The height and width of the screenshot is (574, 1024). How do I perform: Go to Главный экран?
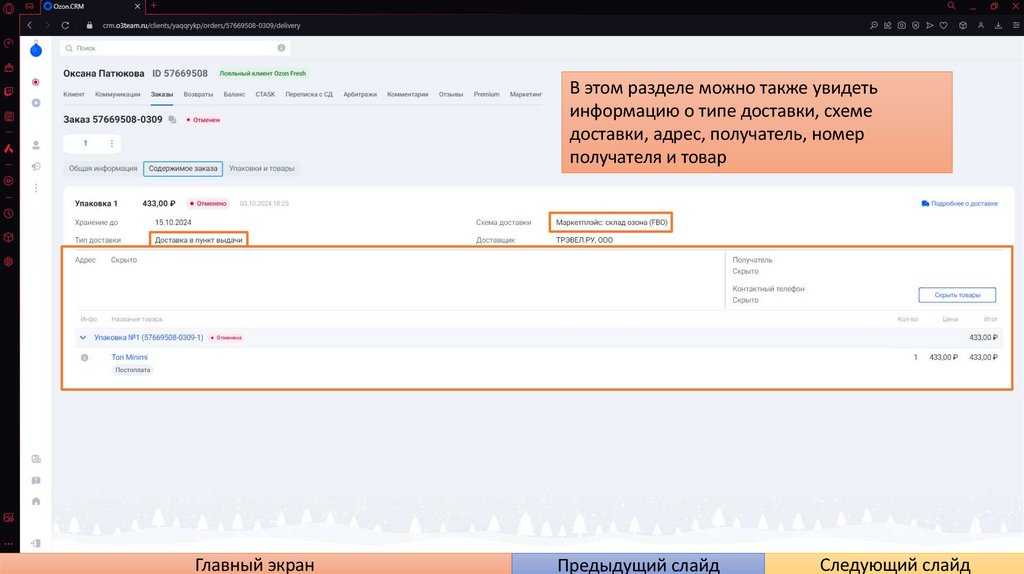tap(255, 564)
